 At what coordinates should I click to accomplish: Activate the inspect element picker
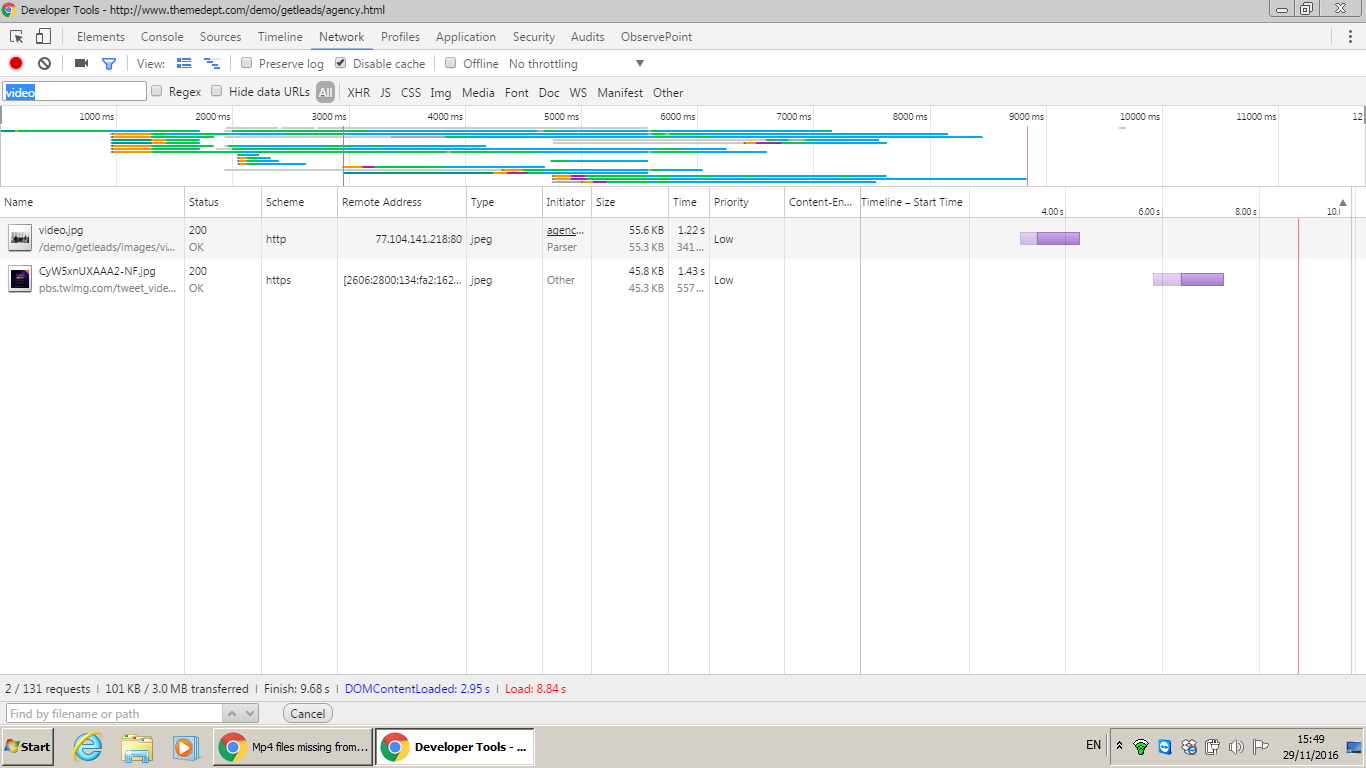[x=17, y=37]
